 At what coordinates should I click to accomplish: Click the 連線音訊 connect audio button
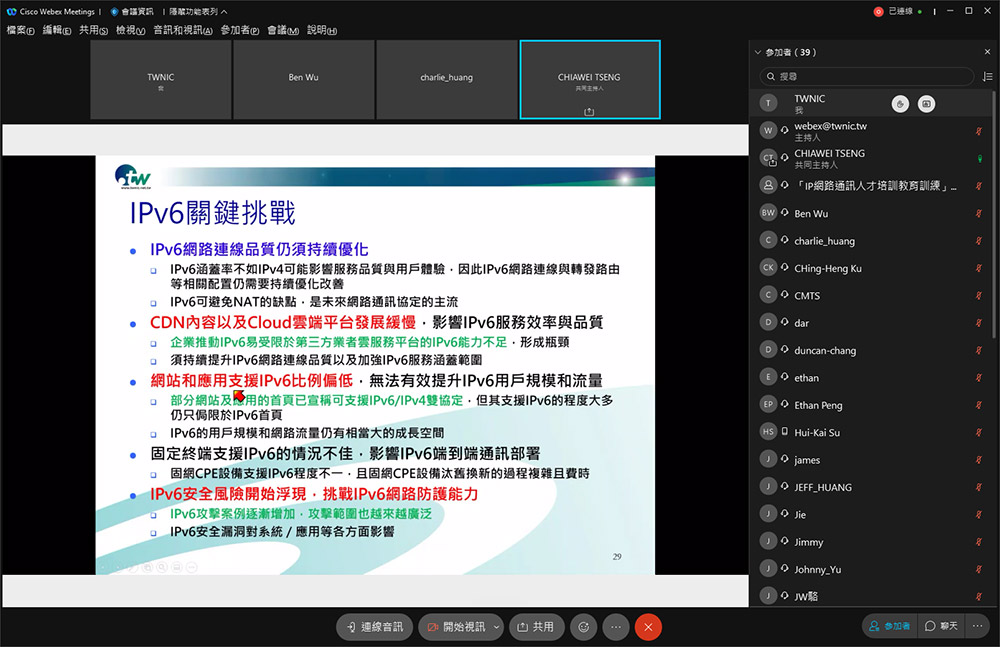tap(374, 626)
